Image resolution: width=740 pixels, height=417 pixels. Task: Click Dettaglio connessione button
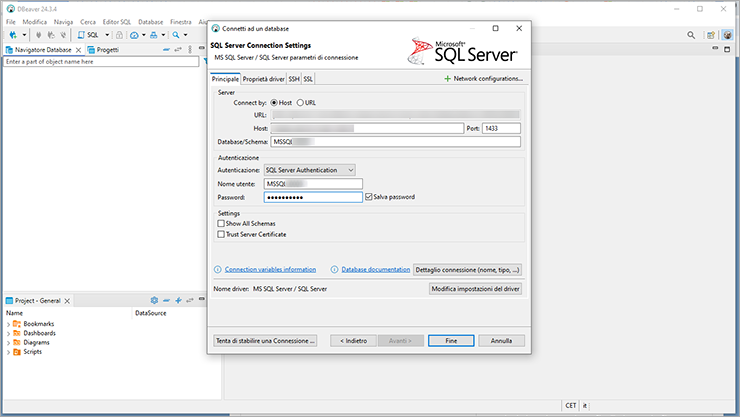click(x=467, y=270)
